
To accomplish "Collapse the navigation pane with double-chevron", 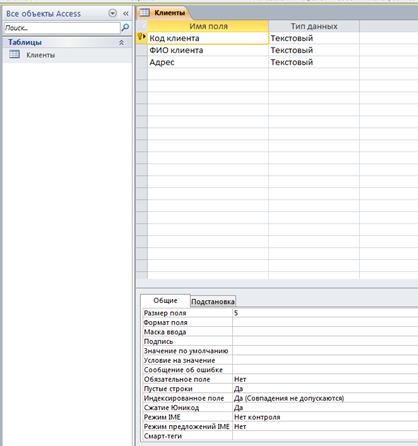I will pos(126,14).
